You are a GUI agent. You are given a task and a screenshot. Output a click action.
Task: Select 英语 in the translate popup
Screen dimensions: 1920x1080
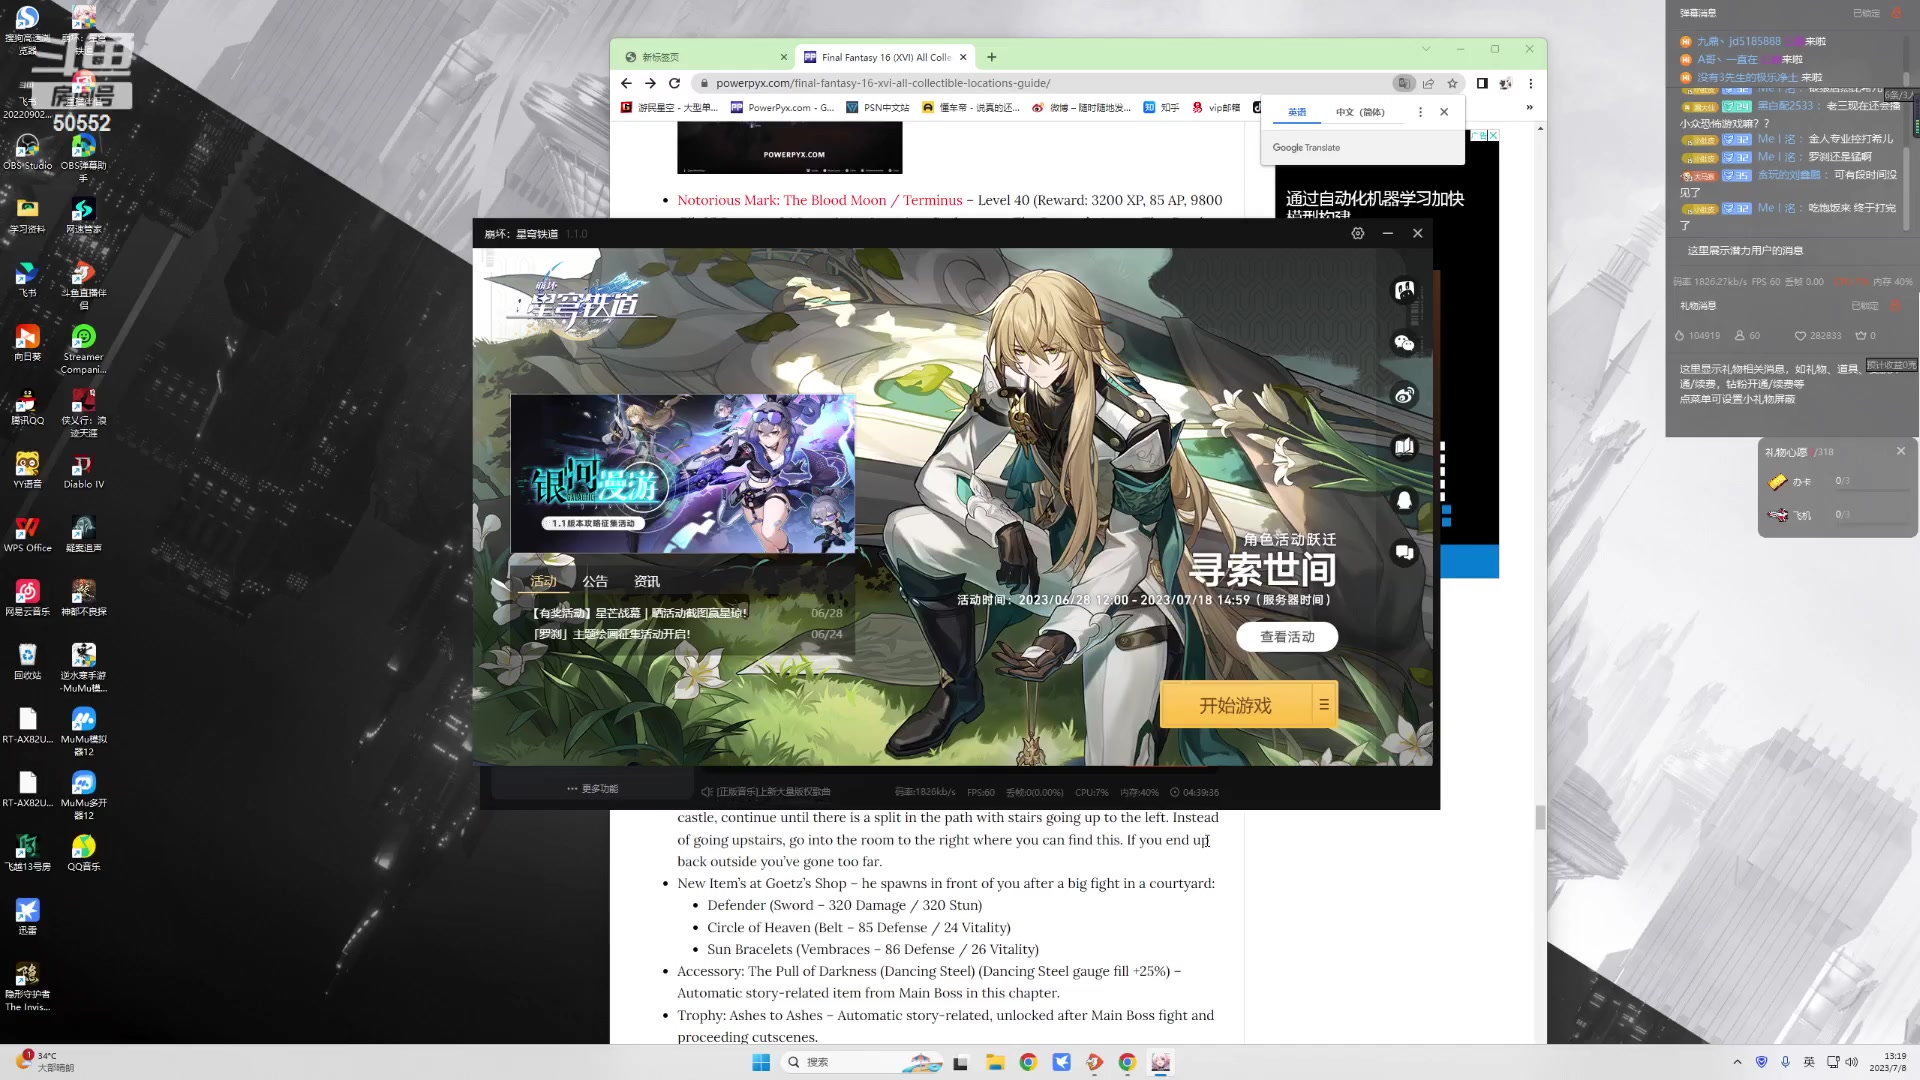(x=1297, y=112)
